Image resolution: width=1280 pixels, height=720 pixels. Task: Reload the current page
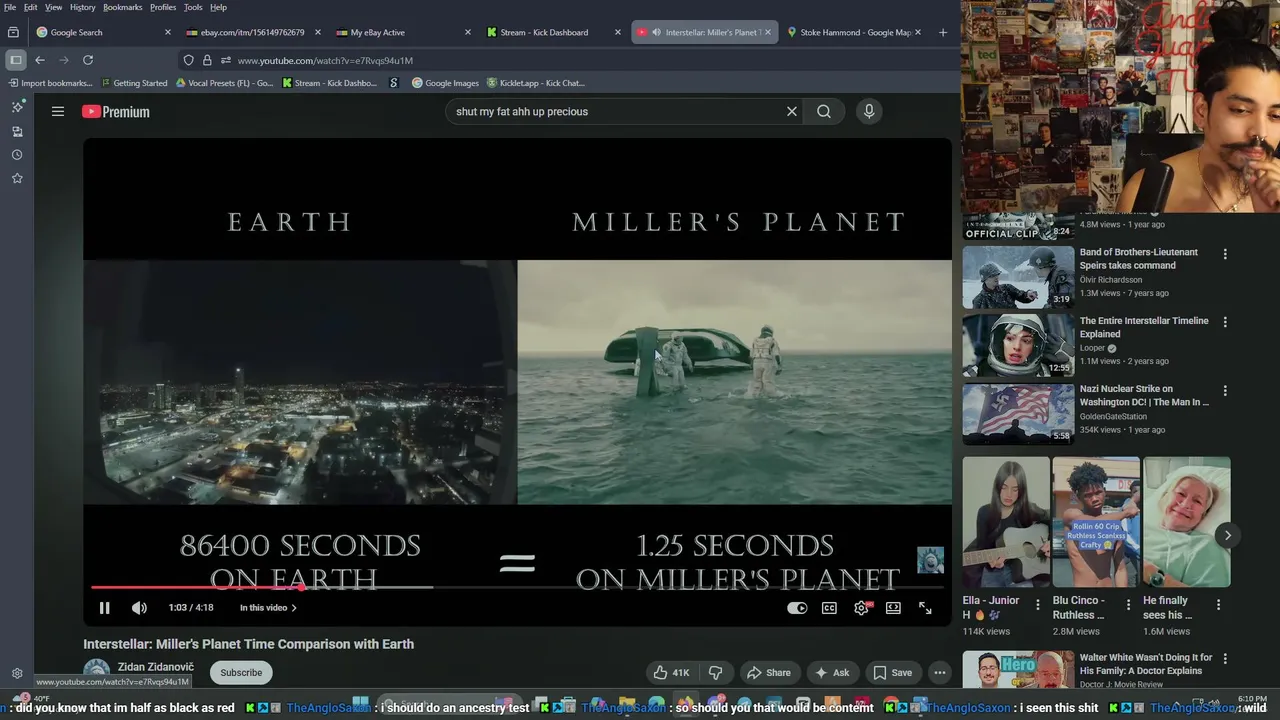88,60
